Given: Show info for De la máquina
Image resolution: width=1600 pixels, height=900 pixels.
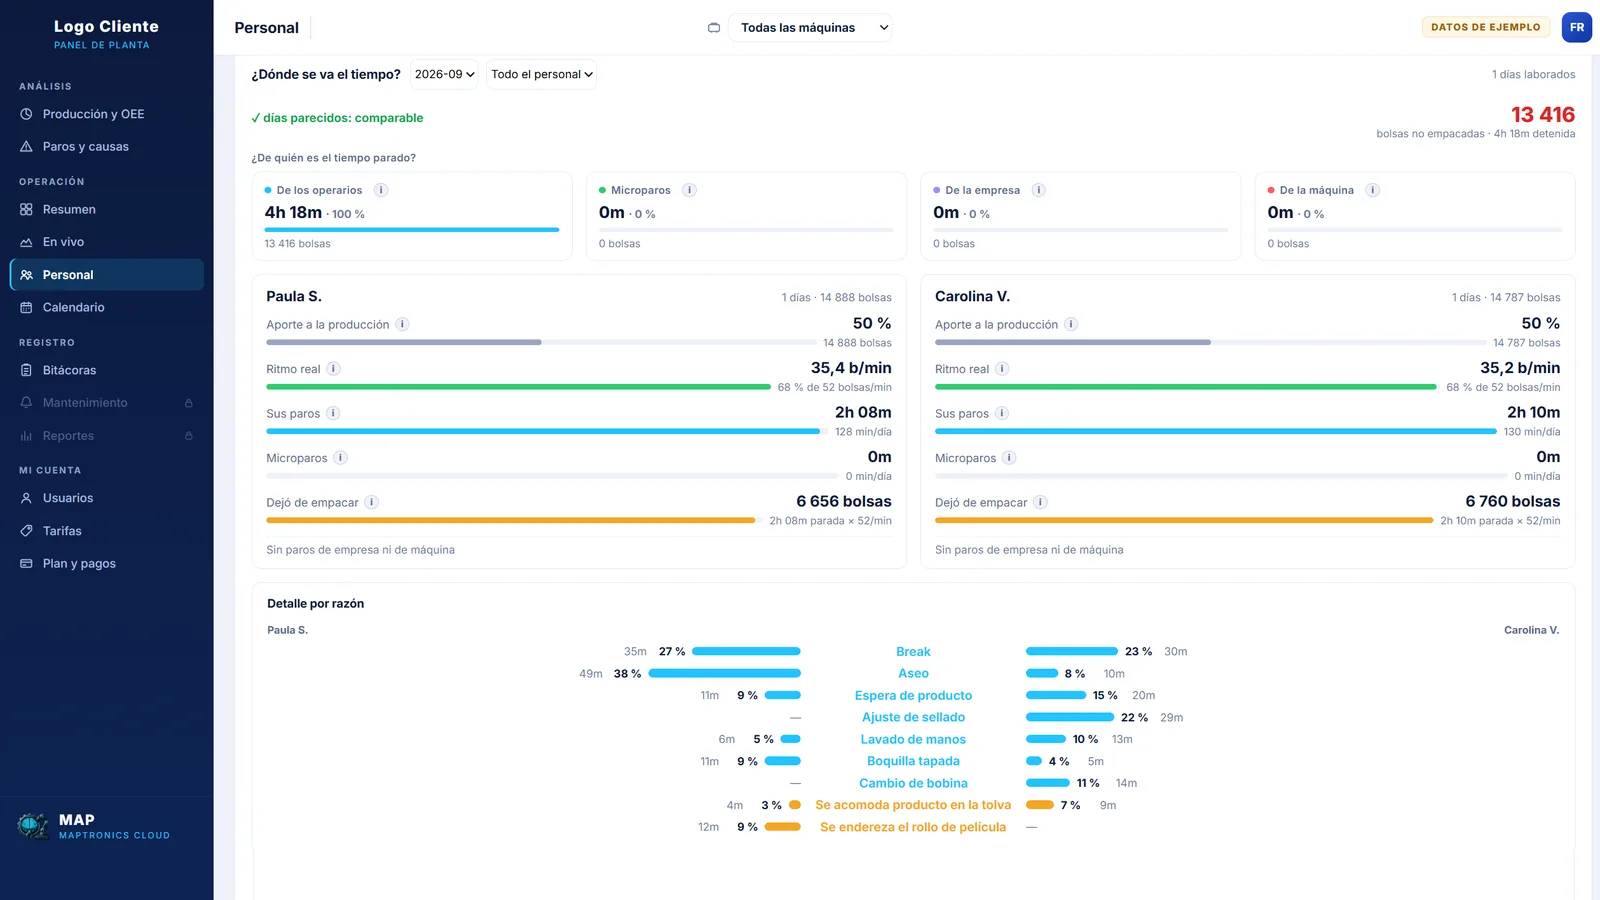Looking at the screenshot, I should pyautogui.click(x=1373, y=190).
